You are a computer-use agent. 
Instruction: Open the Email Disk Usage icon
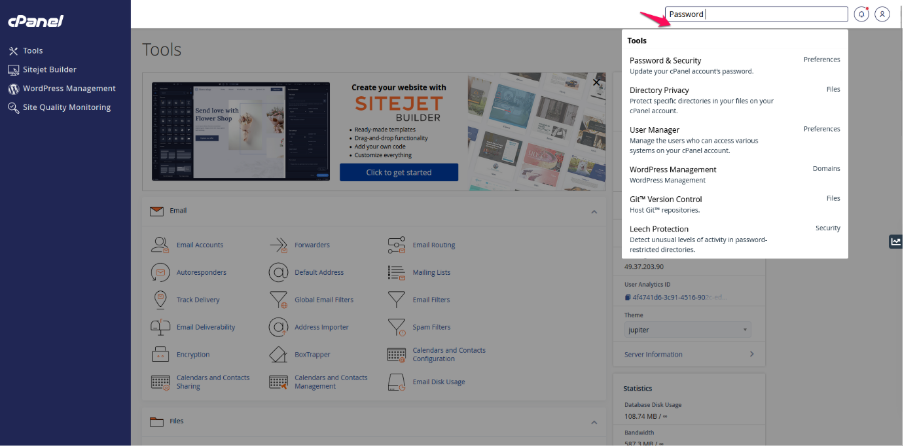coord(396,382)
